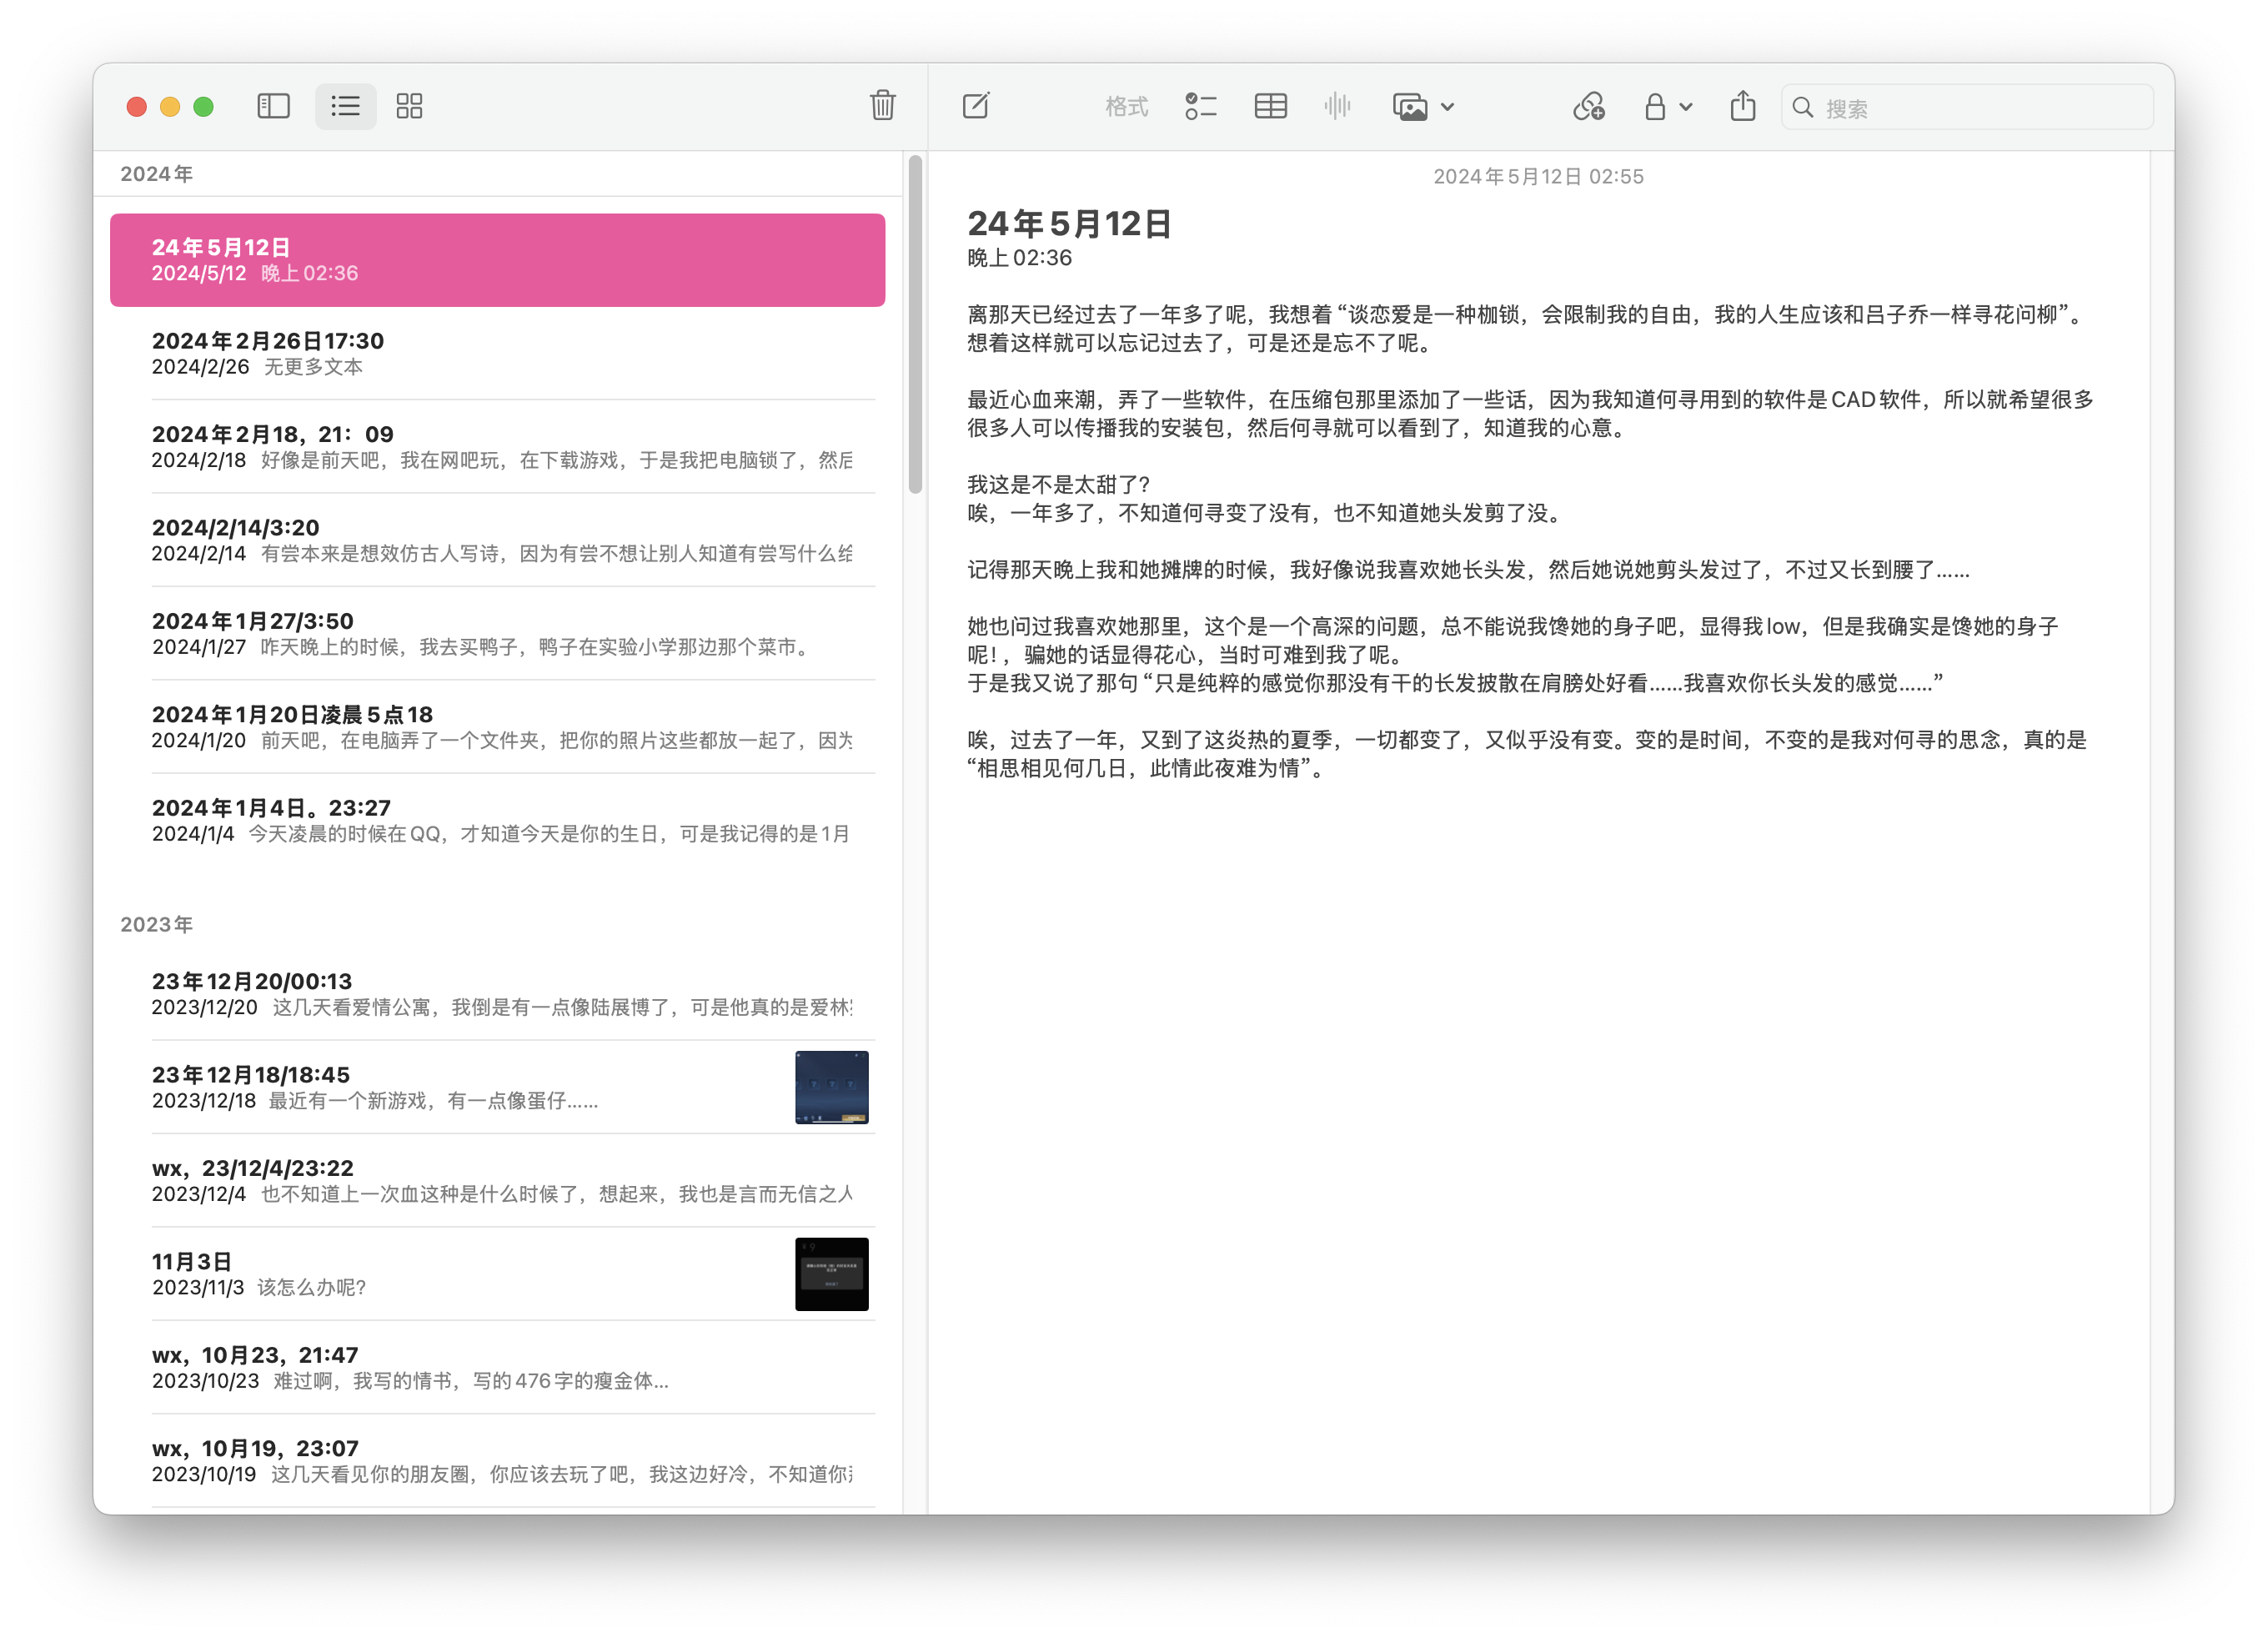
Task: Expand the lock options dropdown
Action: pos(1685,106)
